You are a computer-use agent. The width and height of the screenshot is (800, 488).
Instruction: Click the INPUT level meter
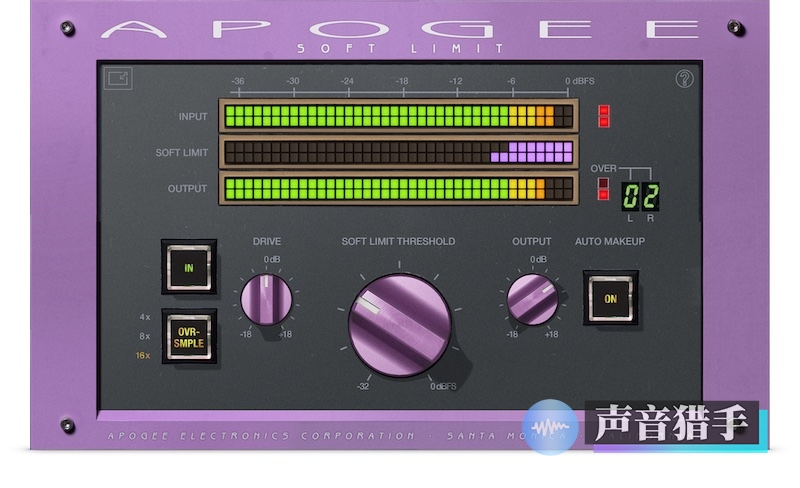pyautogui.click(x=399, y=116)
